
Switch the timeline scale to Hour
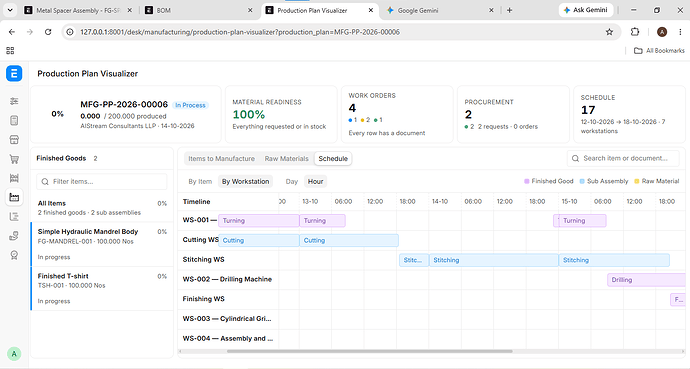coord(316,182)
